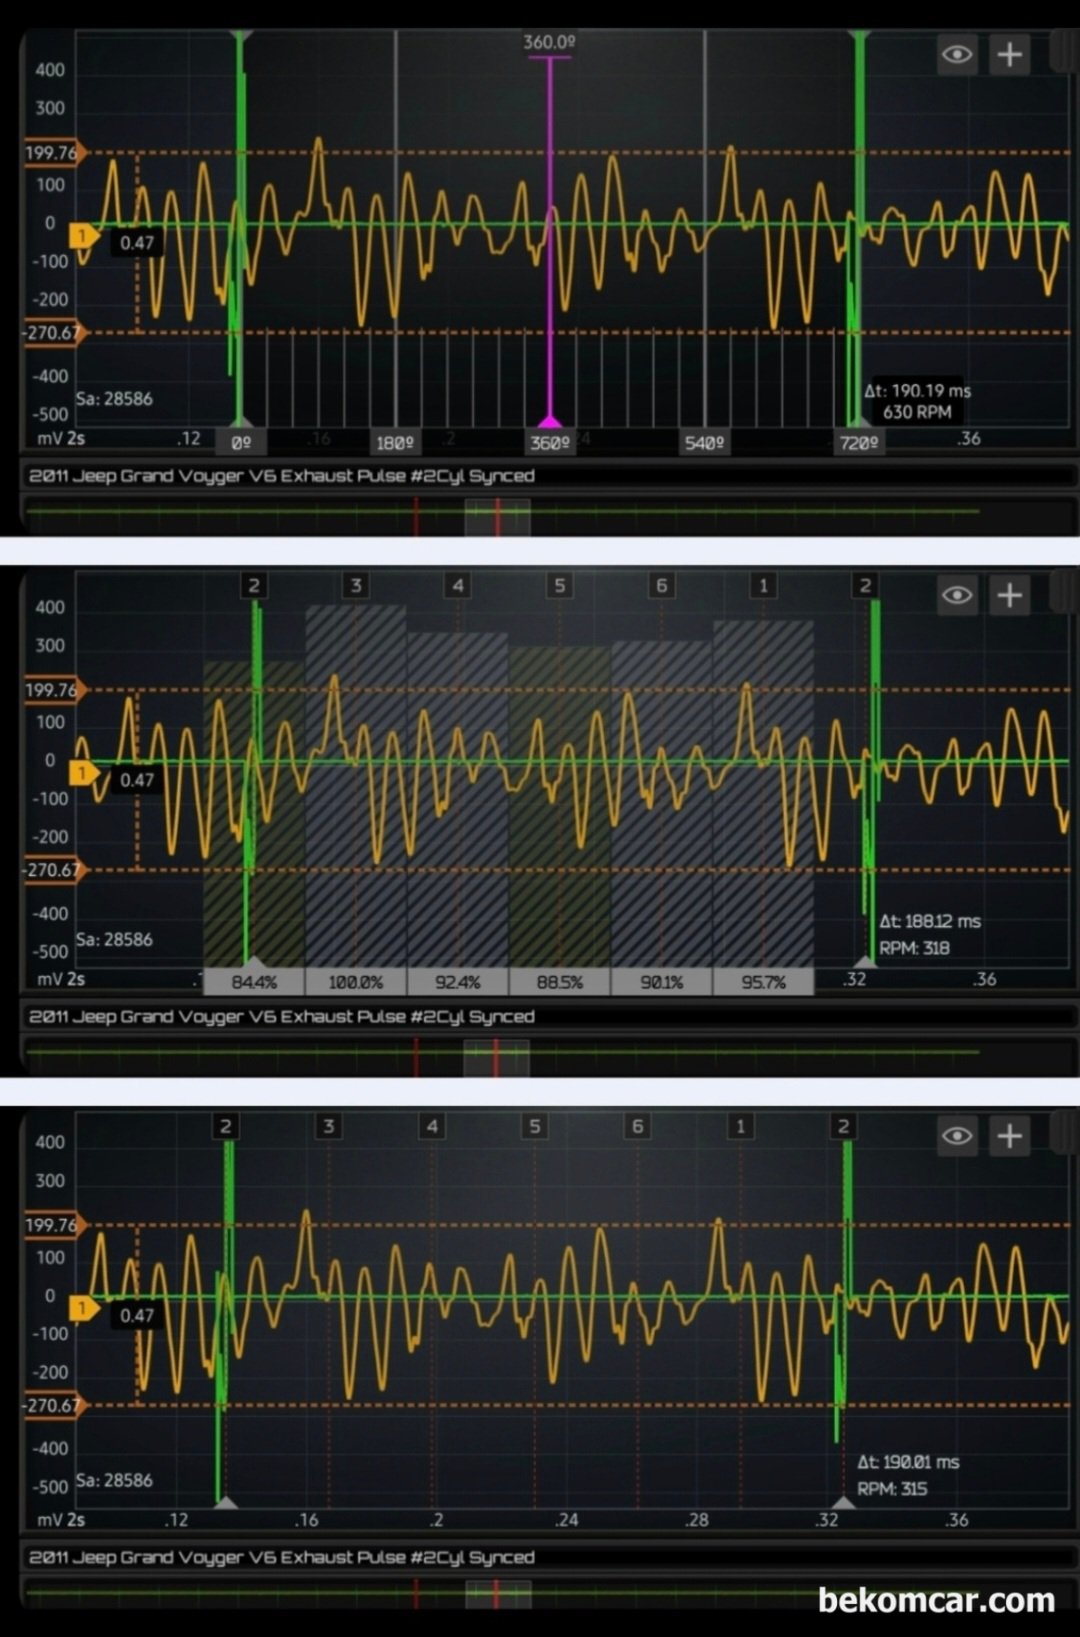The height and width of the screenshot is (1637, 1080).
Task: Toggle the eye icon in bottom panel
Action: coord(957,1135)
